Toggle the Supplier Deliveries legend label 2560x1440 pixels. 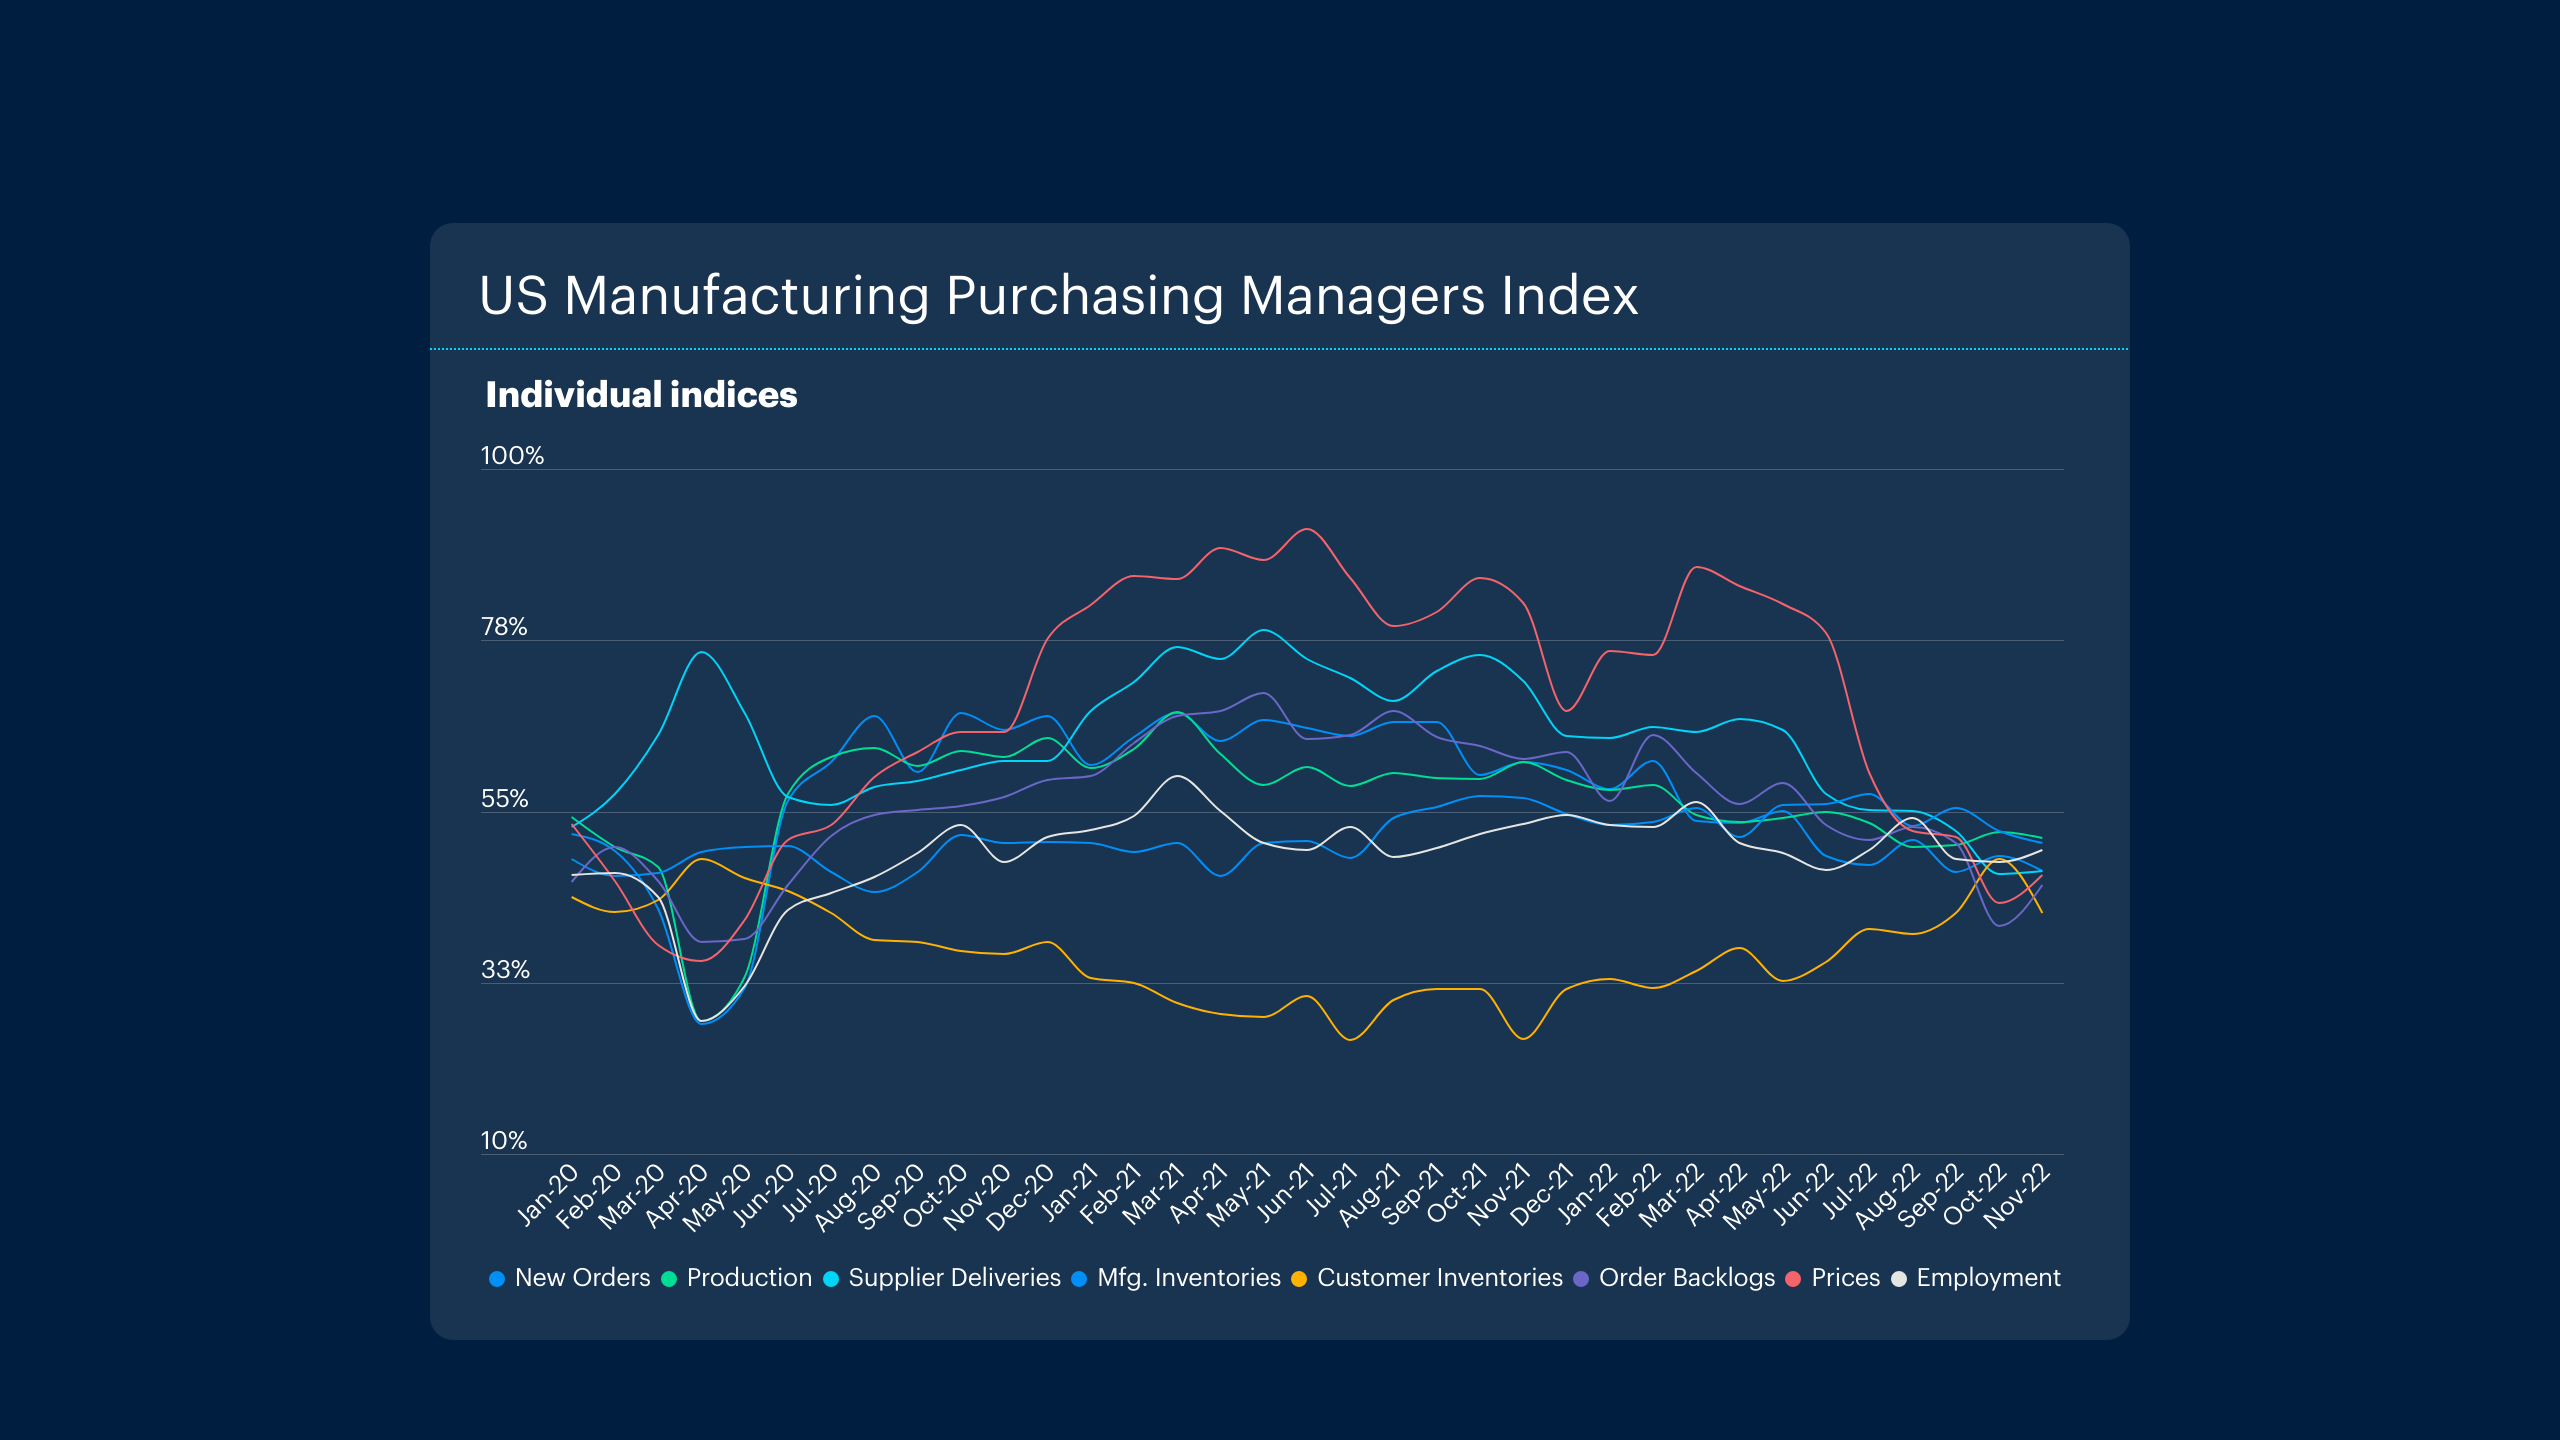coord(954,1278)
